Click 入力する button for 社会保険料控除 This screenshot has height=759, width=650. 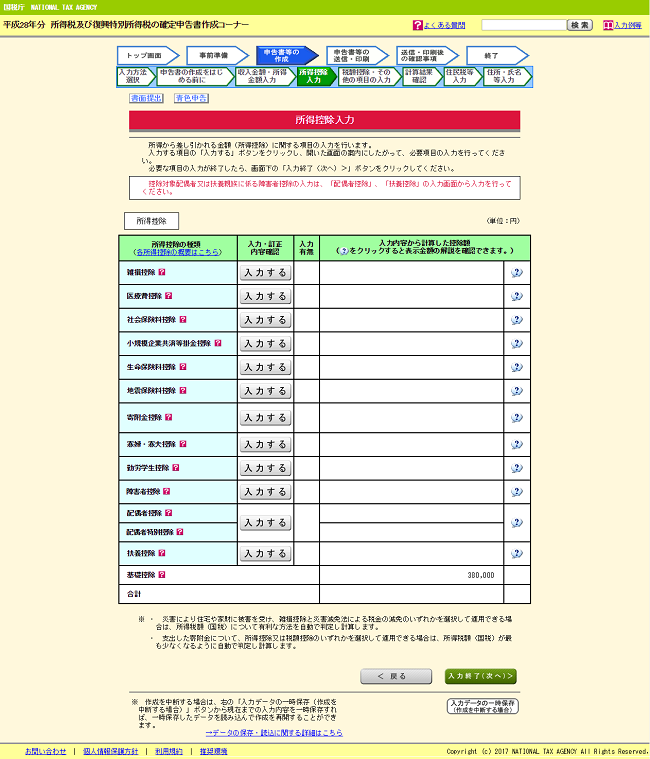tap(266, 320)
